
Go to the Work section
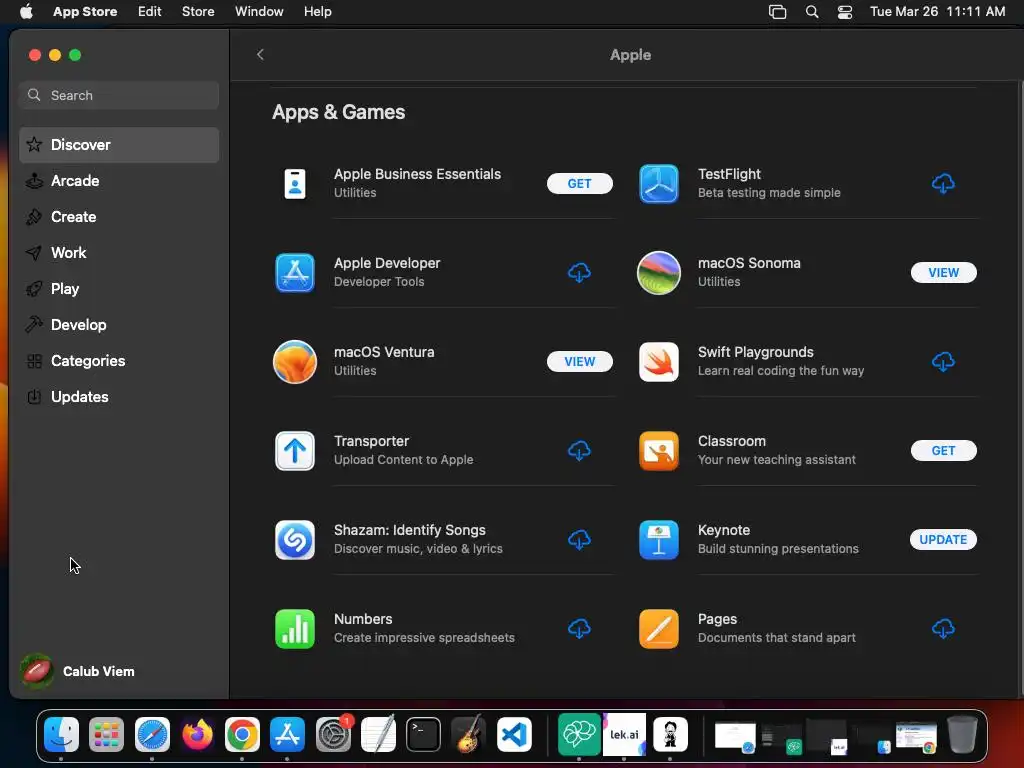pos(119,252)
